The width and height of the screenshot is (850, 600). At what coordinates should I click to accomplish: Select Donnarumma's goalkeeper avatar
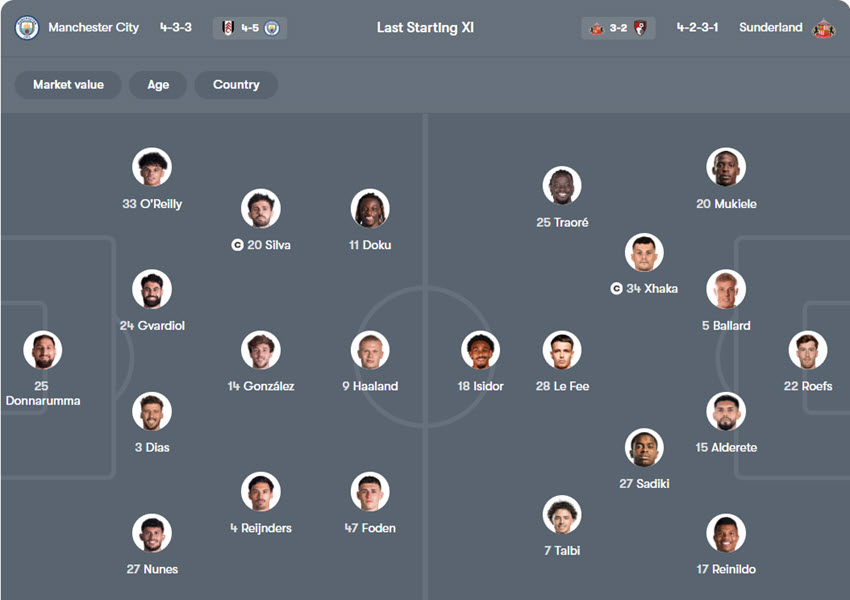[42, 351]
